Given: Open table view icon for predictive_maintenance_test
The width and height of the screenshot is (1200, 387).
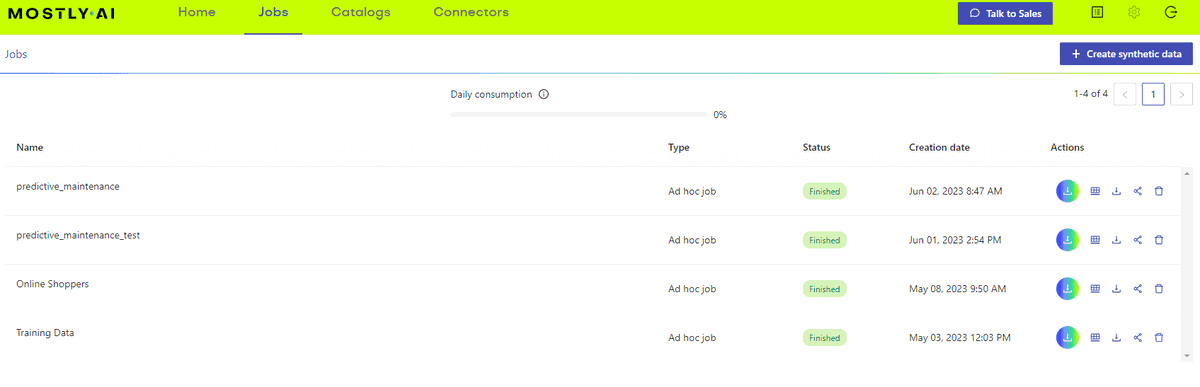Looking at the screenshot, I should [1095, 240].
